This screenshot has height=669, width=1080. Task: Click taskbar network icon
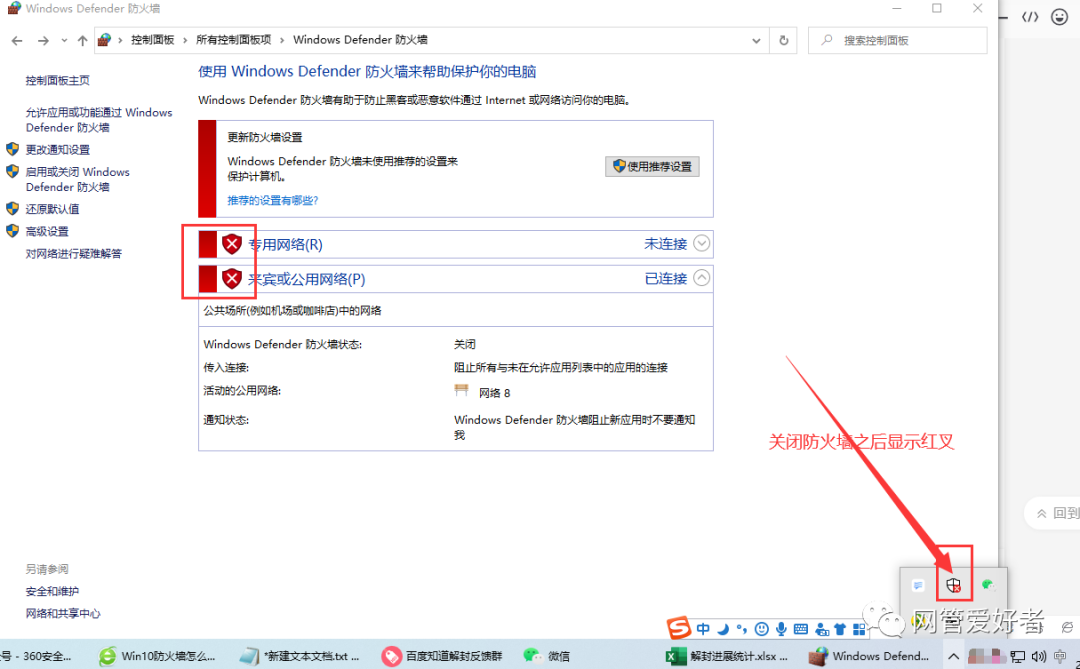[1018, 656]
